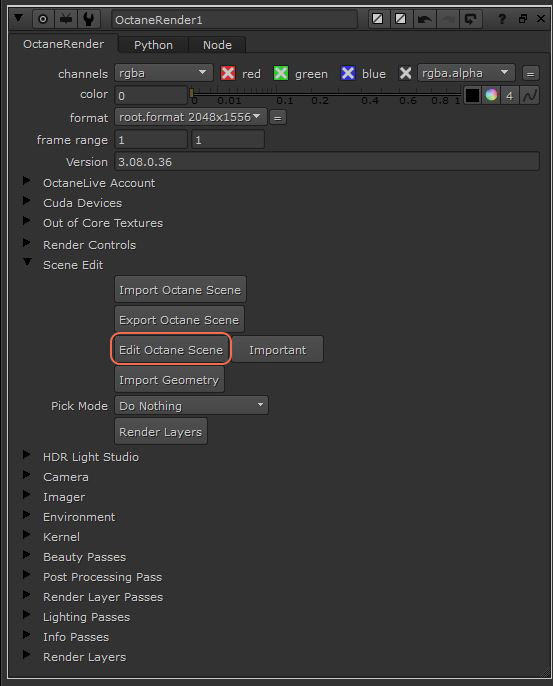
Task: Click the Import Geometry button
Action: (x=169, y=380)
